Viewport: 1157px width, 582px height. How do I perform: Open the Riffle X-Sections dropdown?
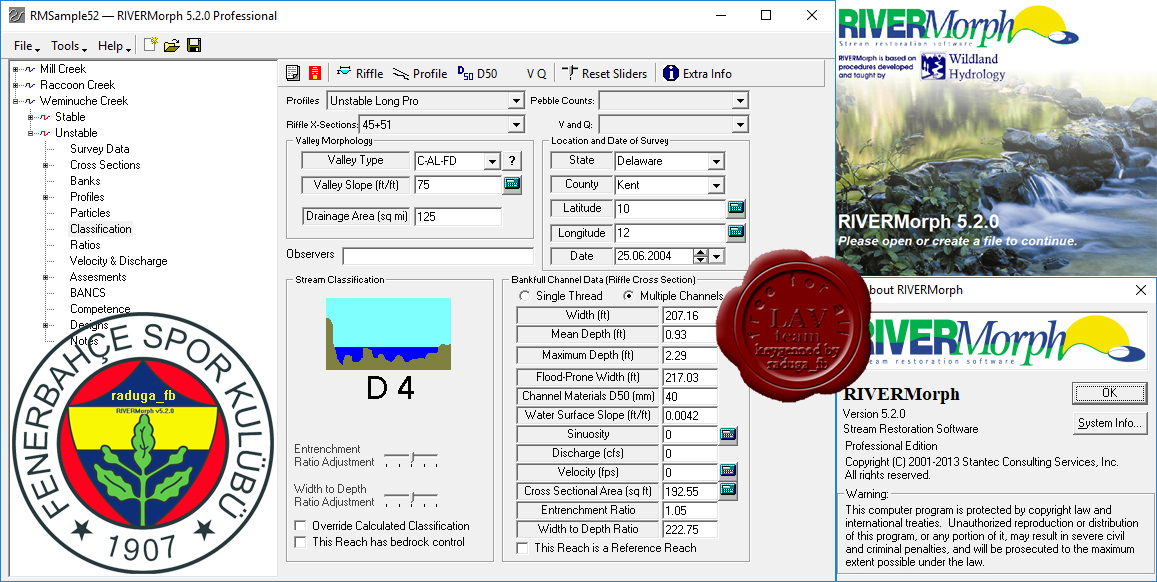(x=517, y=125)
